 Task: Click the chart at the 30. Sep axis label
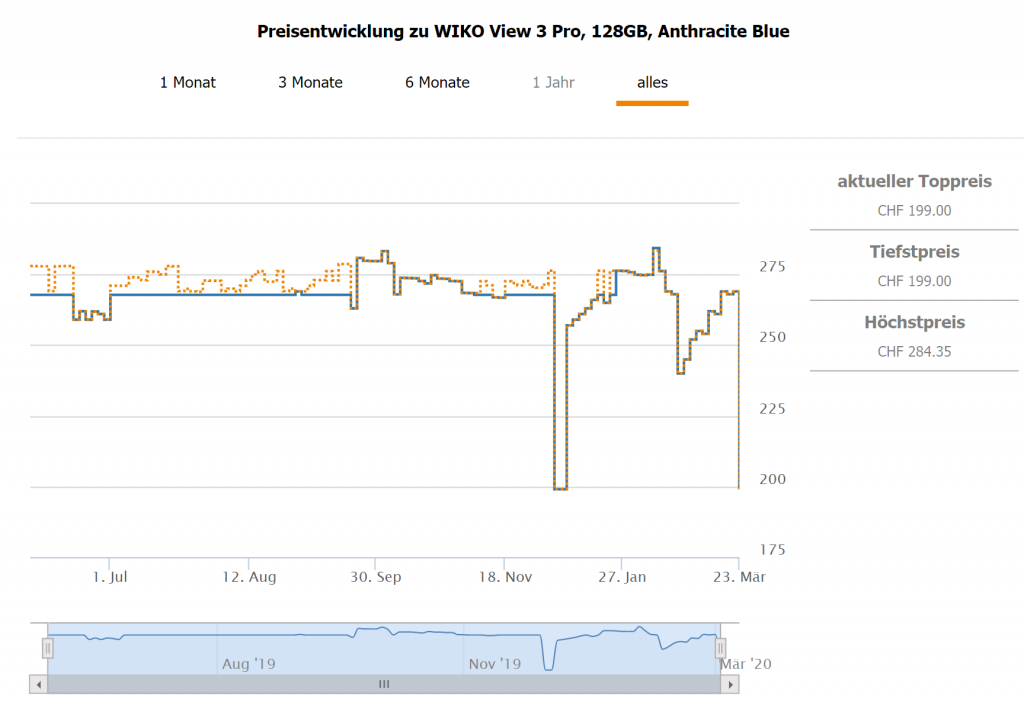(375, 577)
